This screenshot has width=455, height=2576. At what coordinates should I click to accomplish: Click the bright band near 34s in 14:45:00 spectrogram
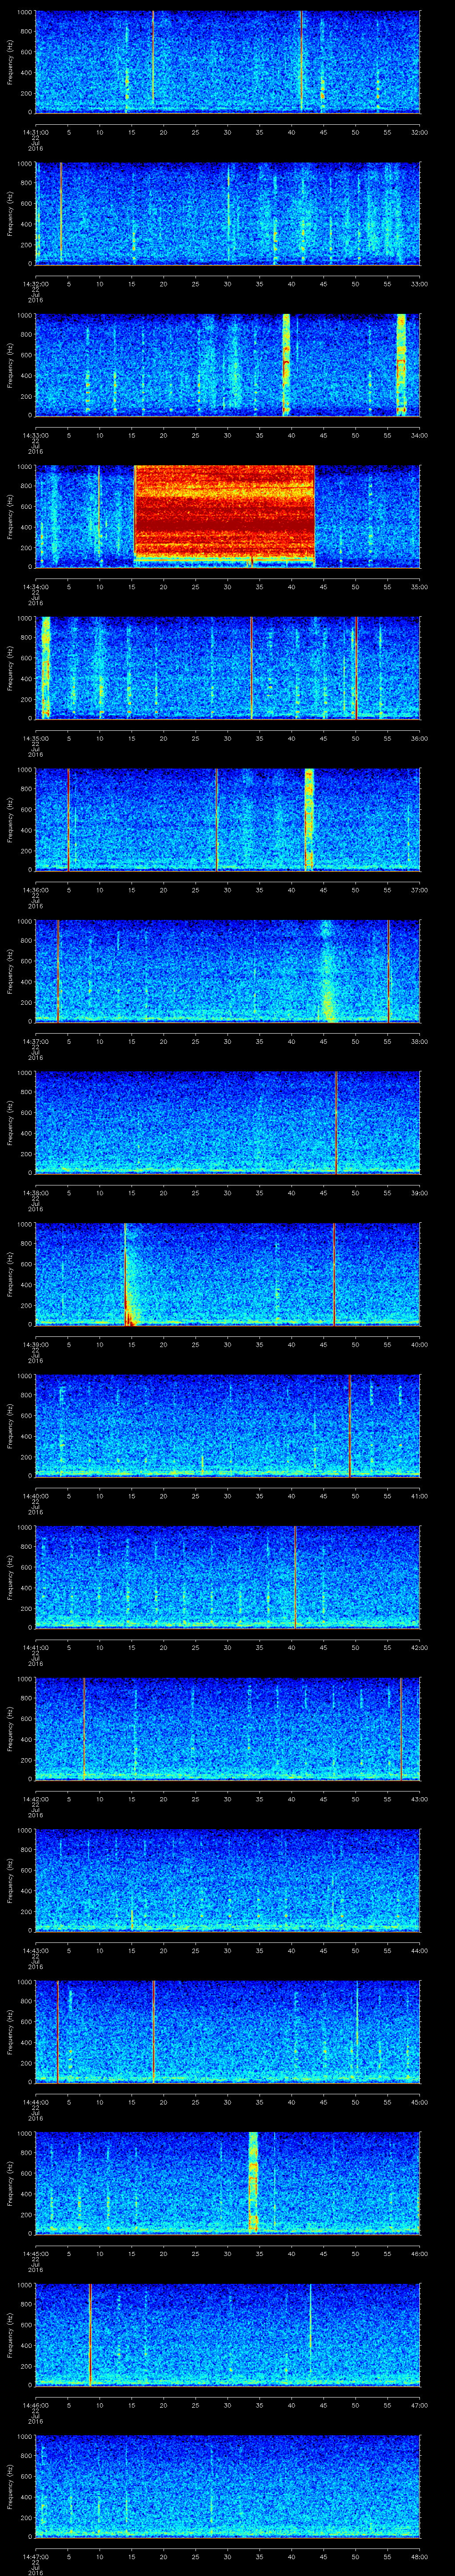coord(253,2182)
